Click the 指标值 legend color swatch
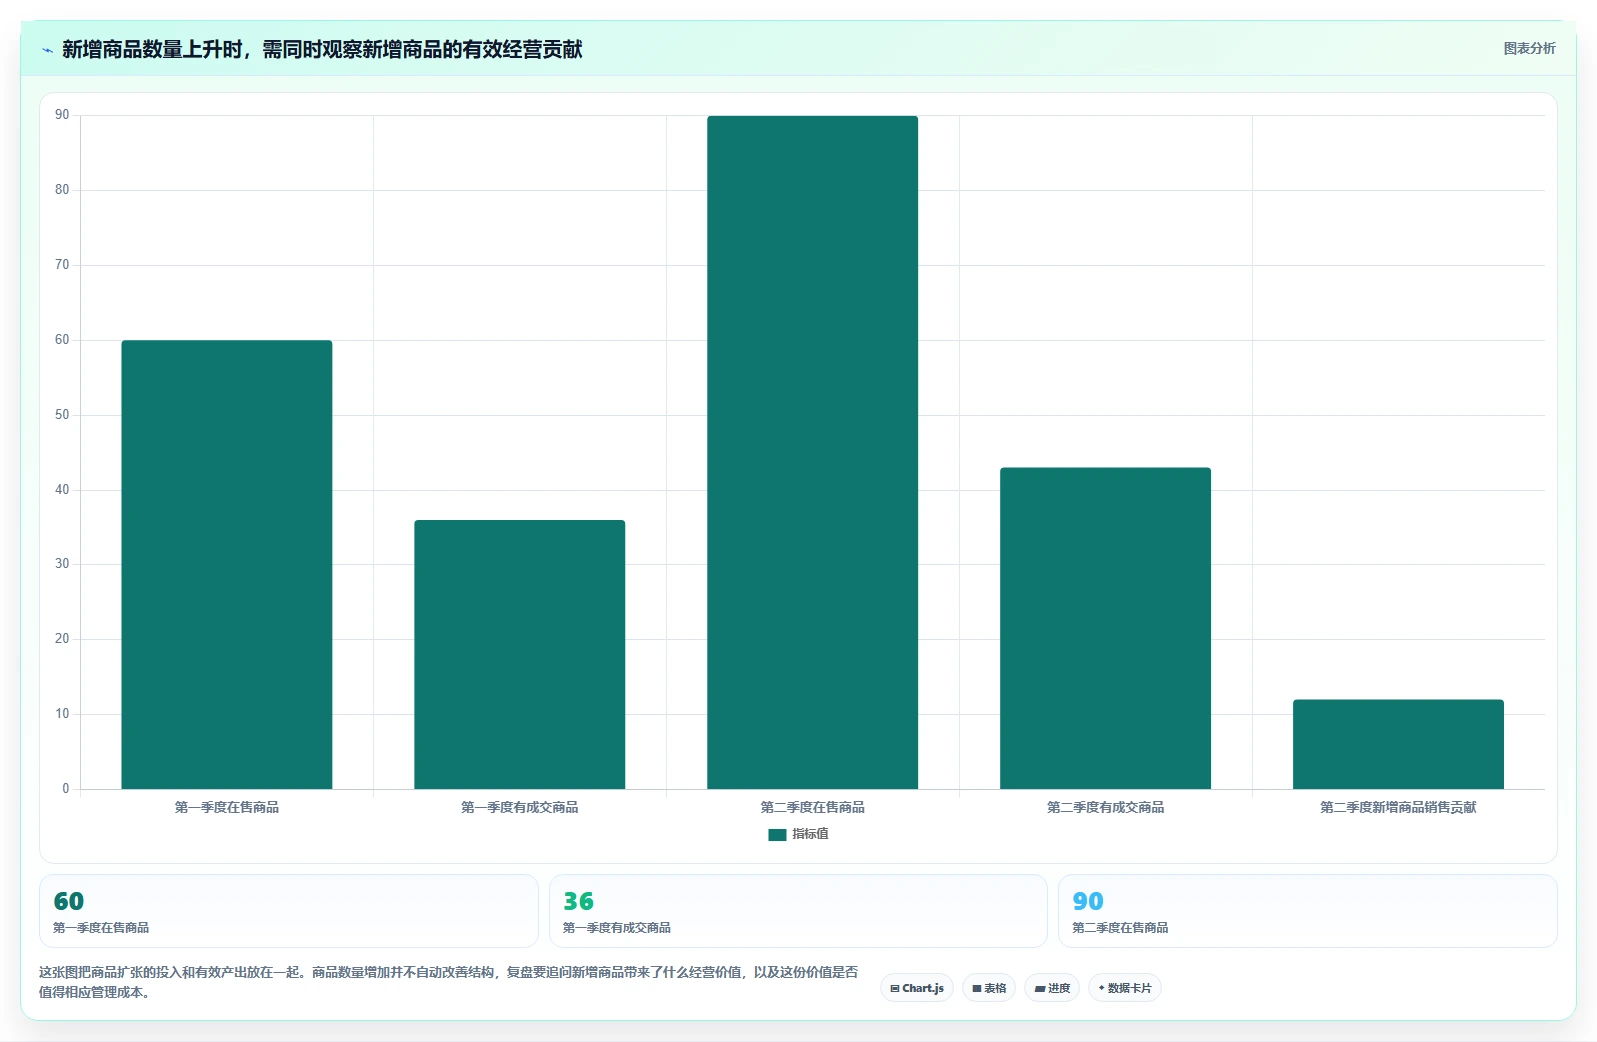 click(777, 834)
